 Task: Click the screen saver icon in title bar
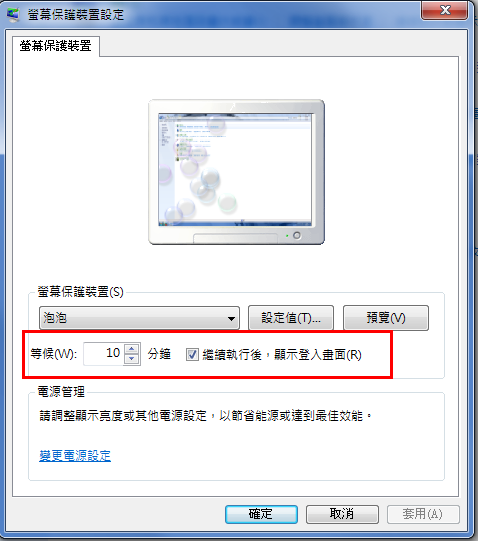point(13,14)
